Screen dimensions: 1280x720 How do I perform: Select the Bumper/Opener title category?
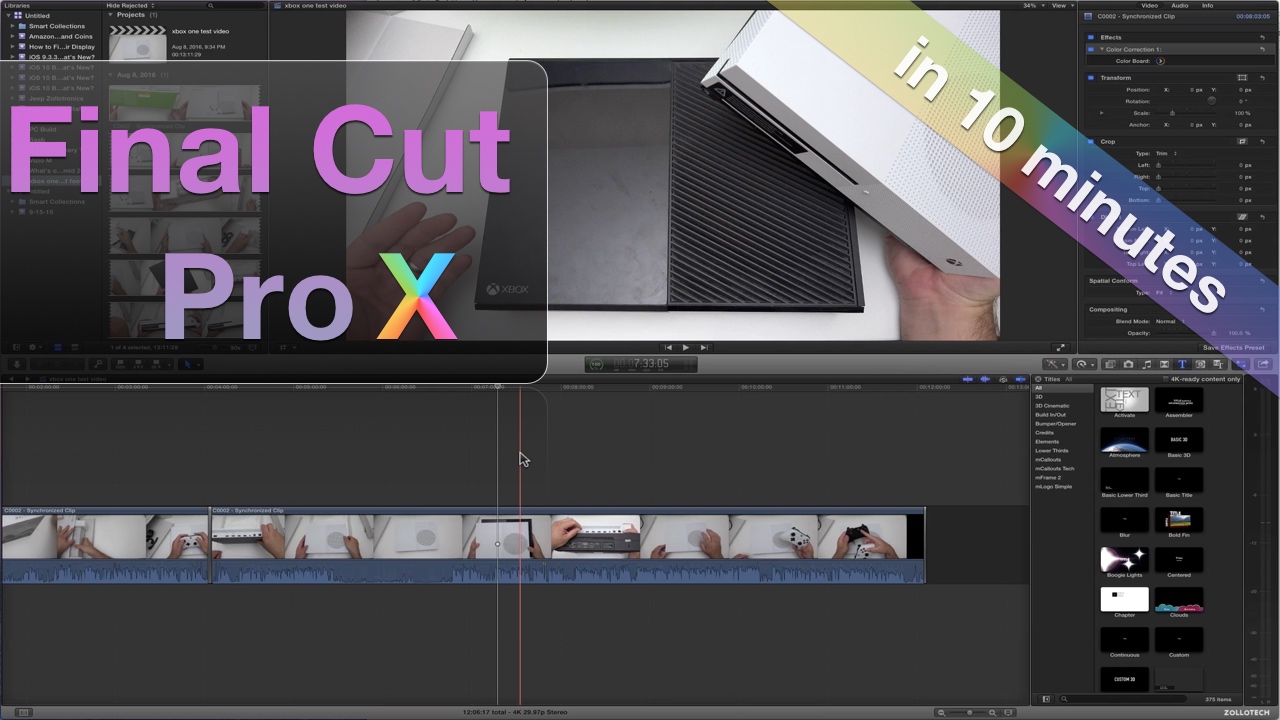pyautogui.click(x=1055, y=424)
